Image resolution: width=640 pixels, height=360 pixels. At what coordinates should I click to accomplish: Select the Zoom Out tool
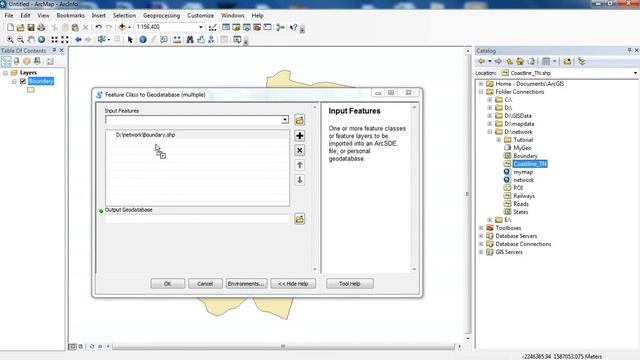point(20,40)
